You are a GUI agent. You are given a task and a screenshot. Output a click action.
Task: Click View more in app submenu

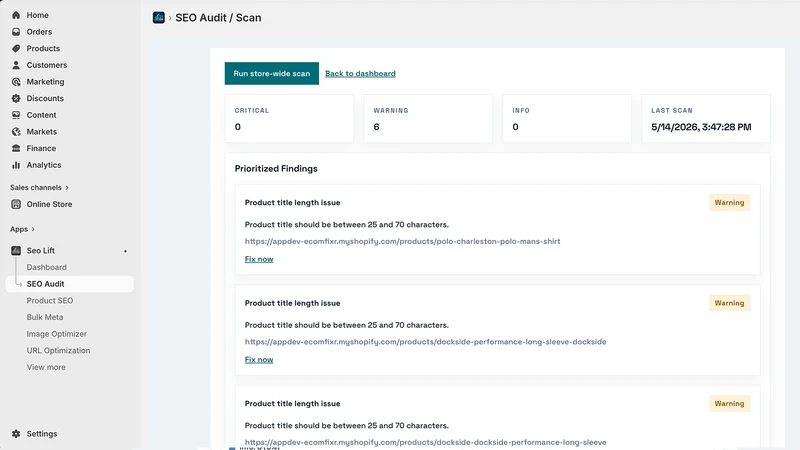click(x=46, y=367)
